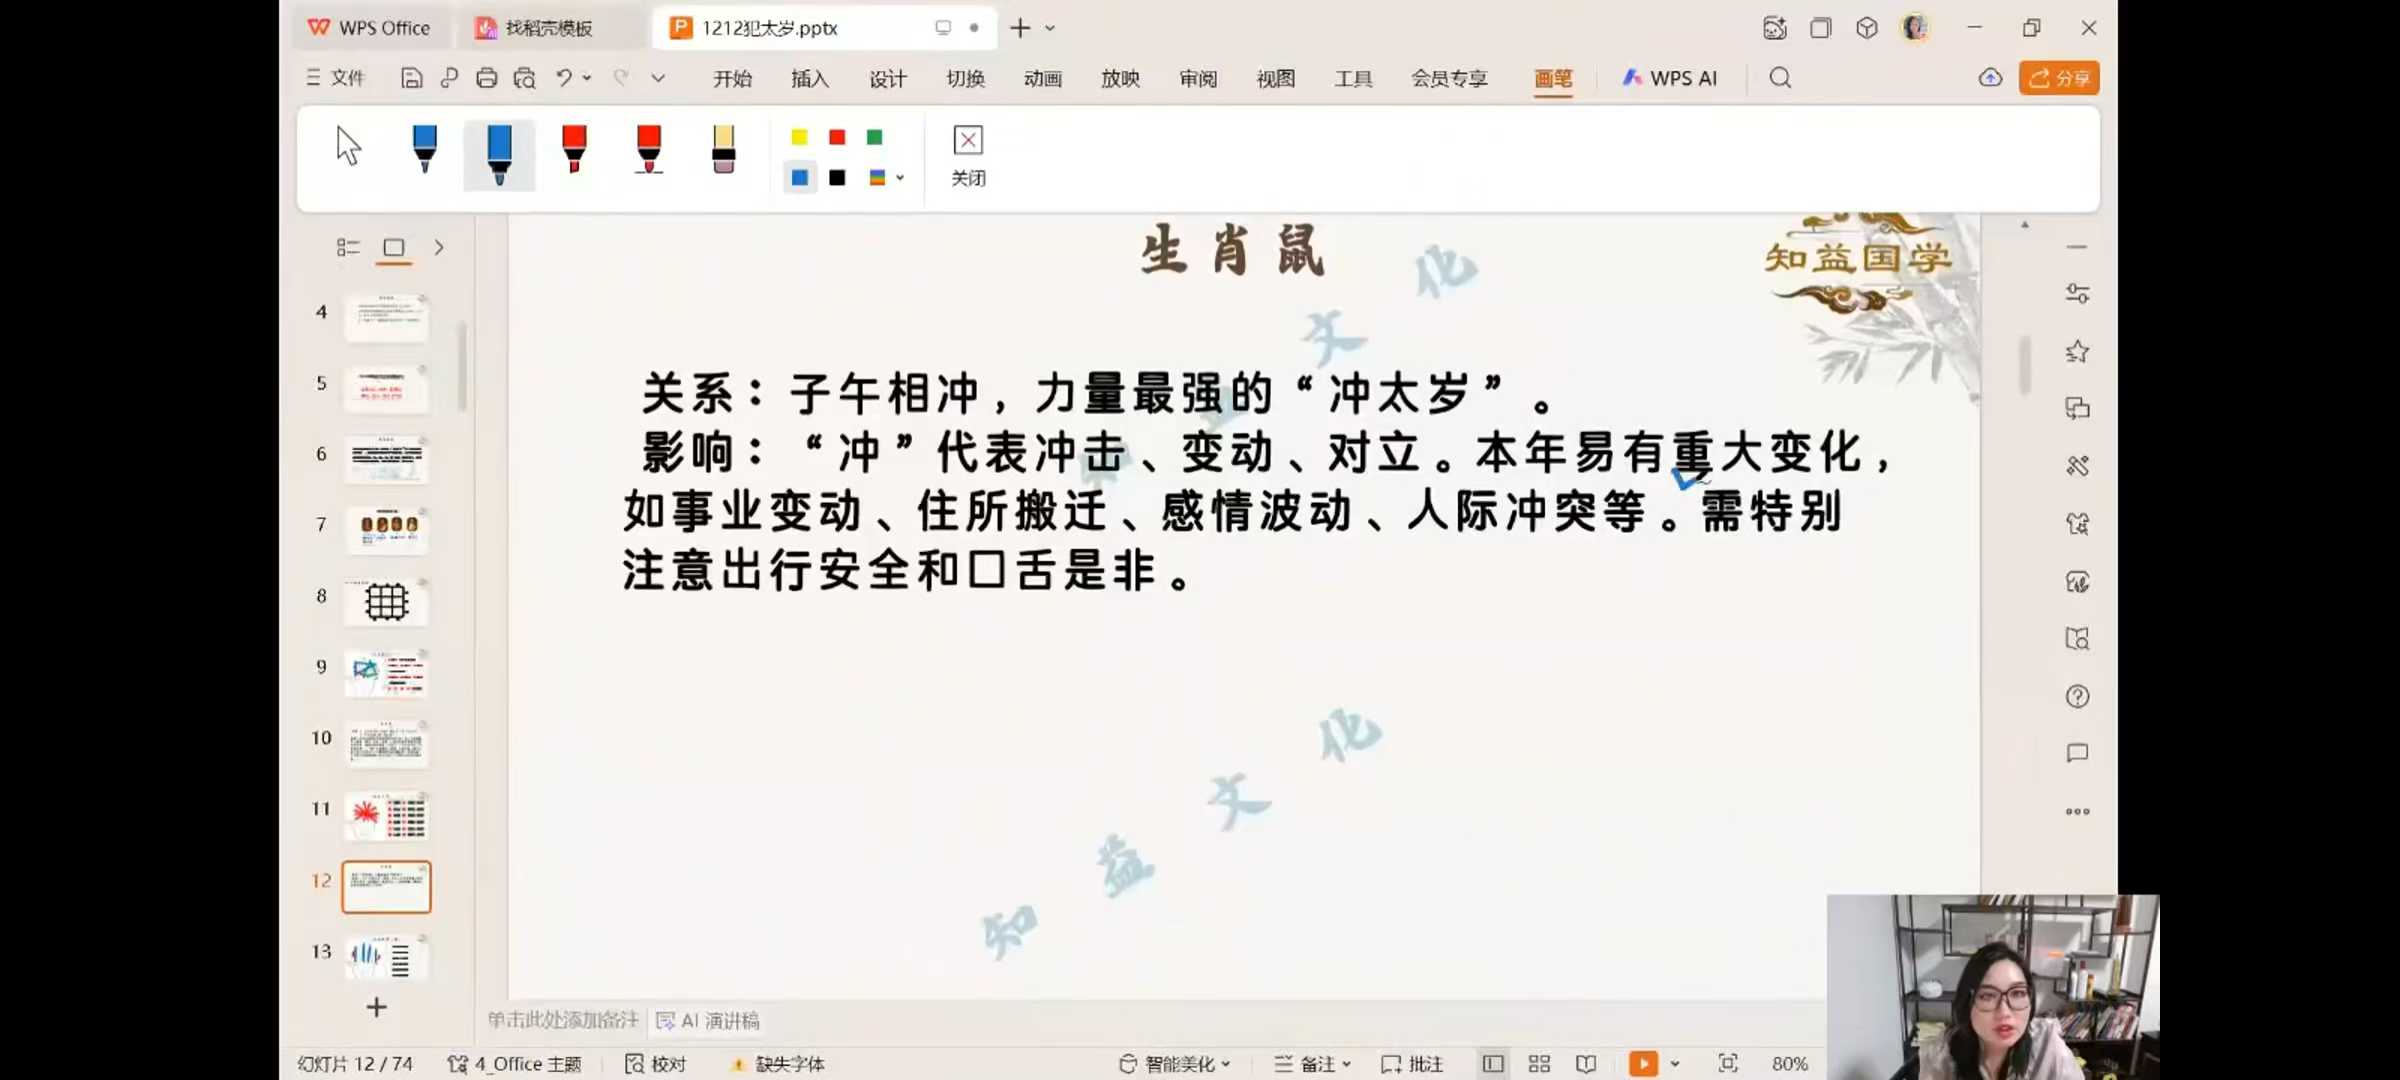
Task: Close the pen toolbar with 关闭 button
Action: (968, 155)
